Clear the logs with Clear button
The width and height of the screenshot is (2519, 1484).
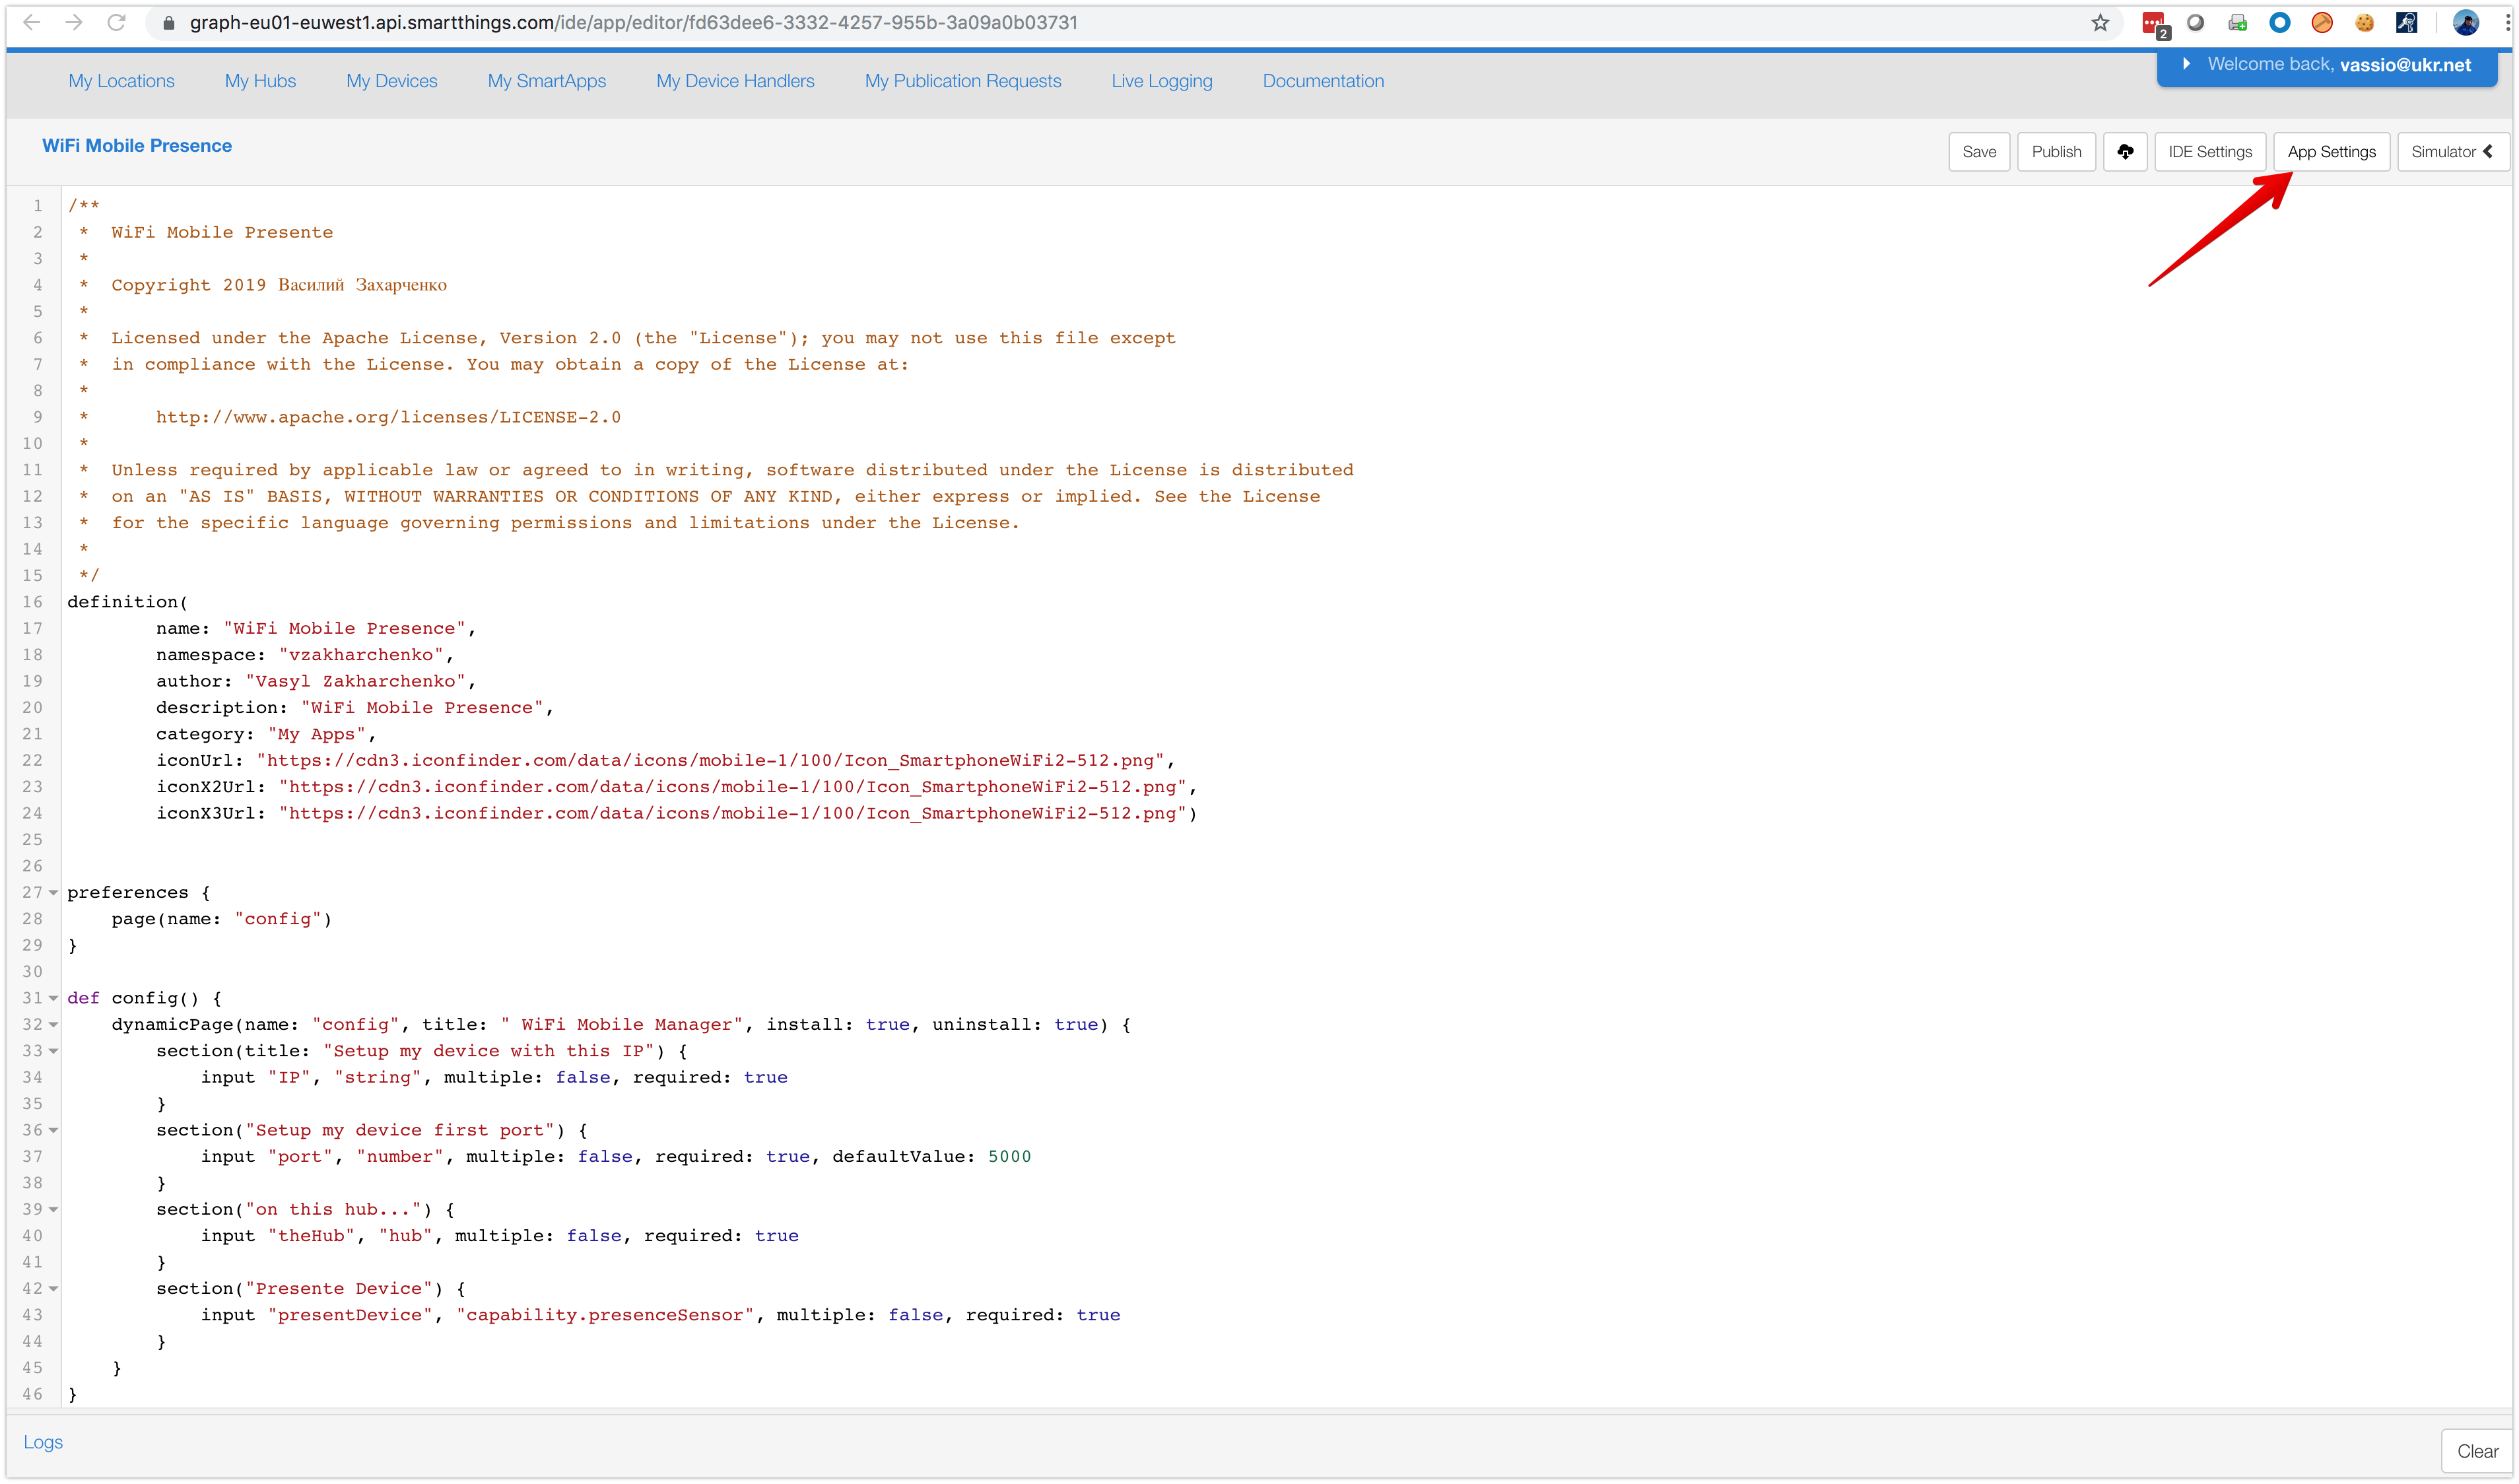point(2477,1451)
